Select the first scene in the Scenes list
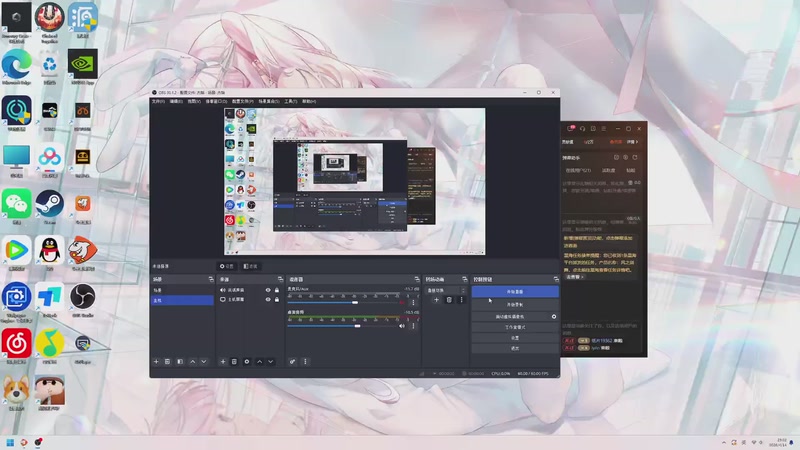The image size is (800, 450). pyautogui.click(x=182, y=290)
